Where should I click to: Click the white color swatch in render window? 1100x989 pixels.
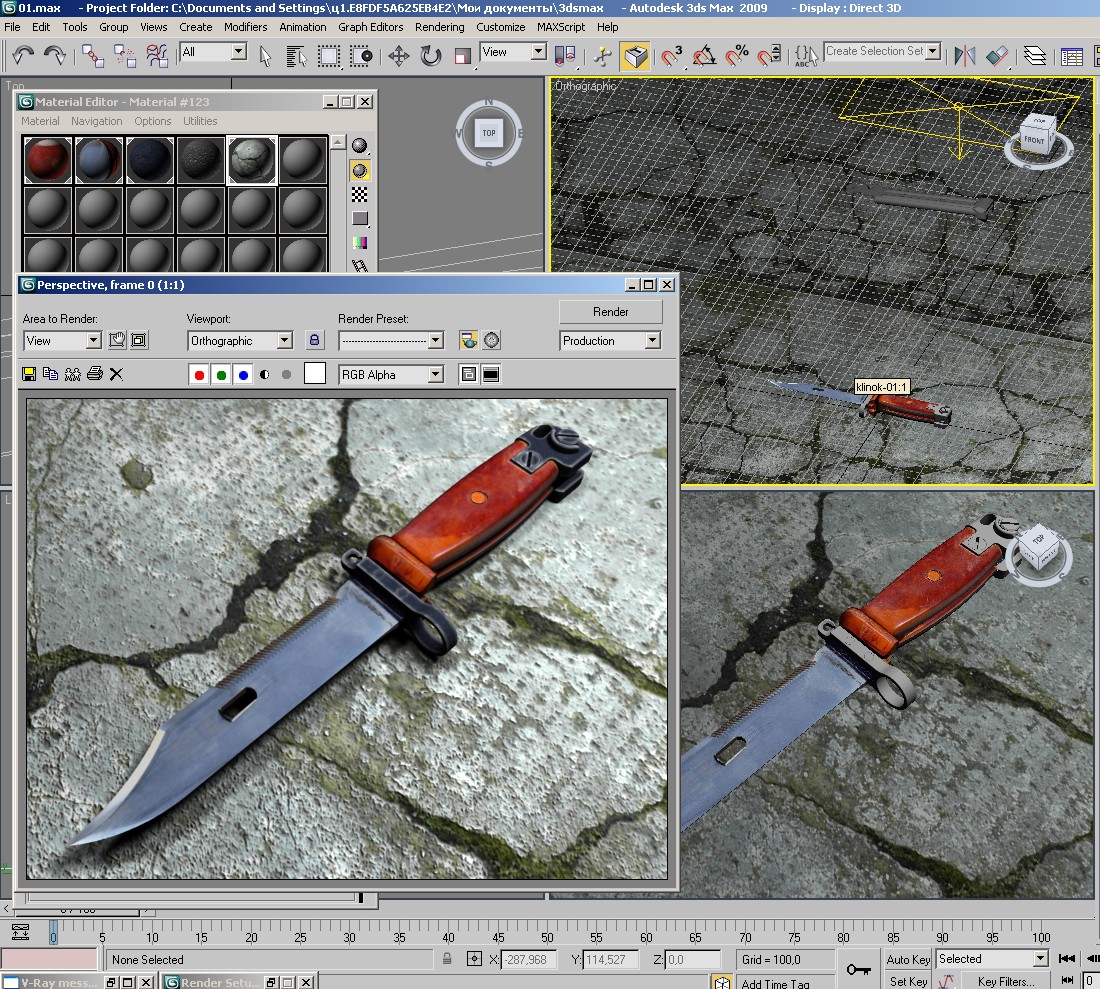315,374
